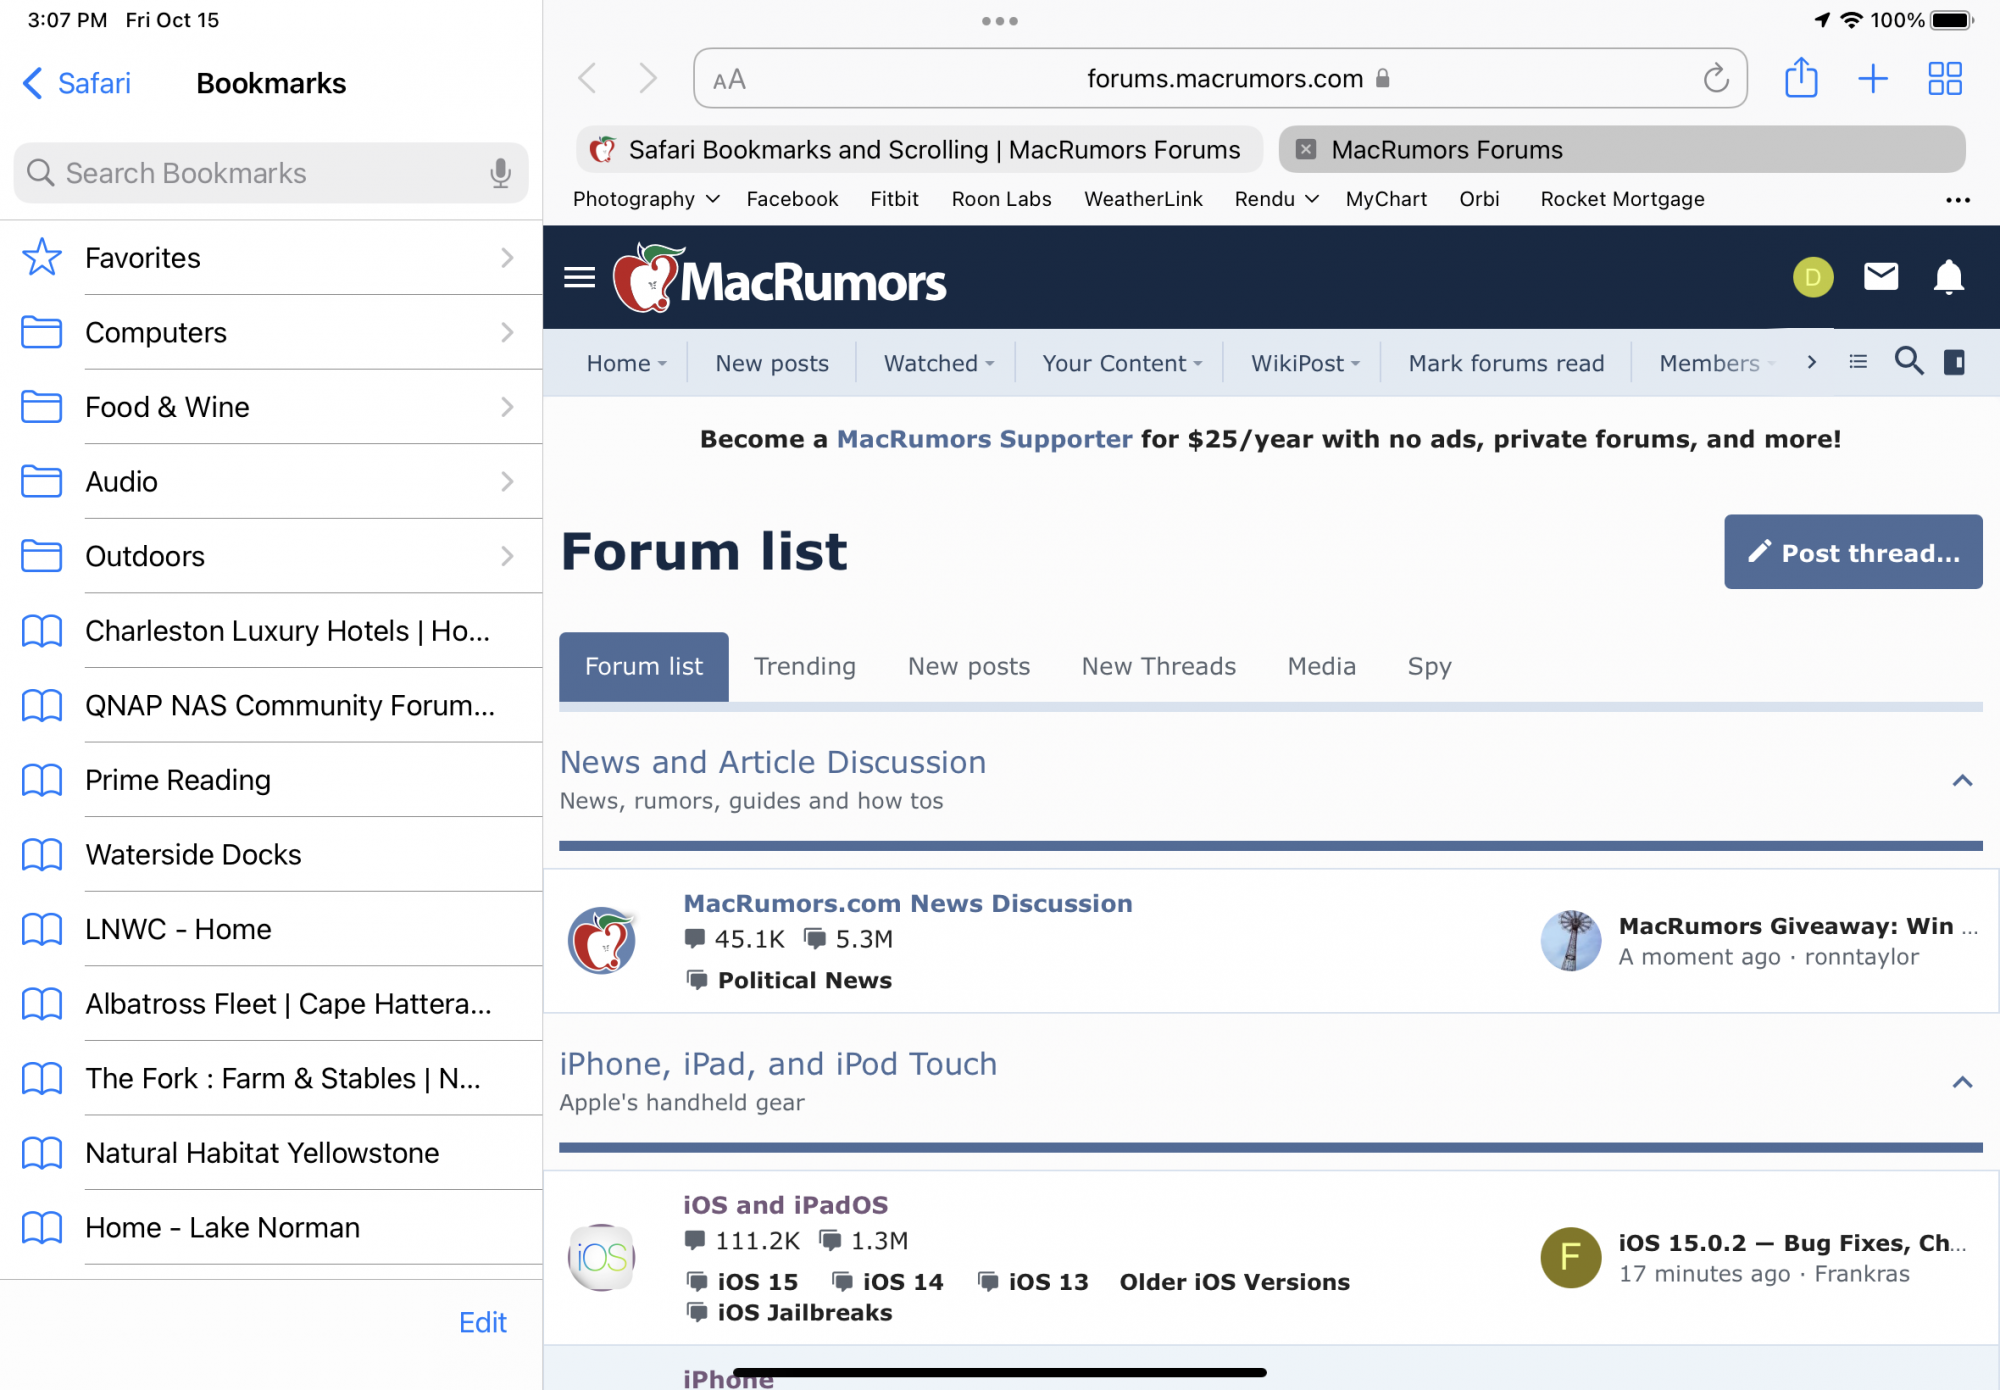
Task: Open the inbox envelope icon
Action: point(1881,276)
